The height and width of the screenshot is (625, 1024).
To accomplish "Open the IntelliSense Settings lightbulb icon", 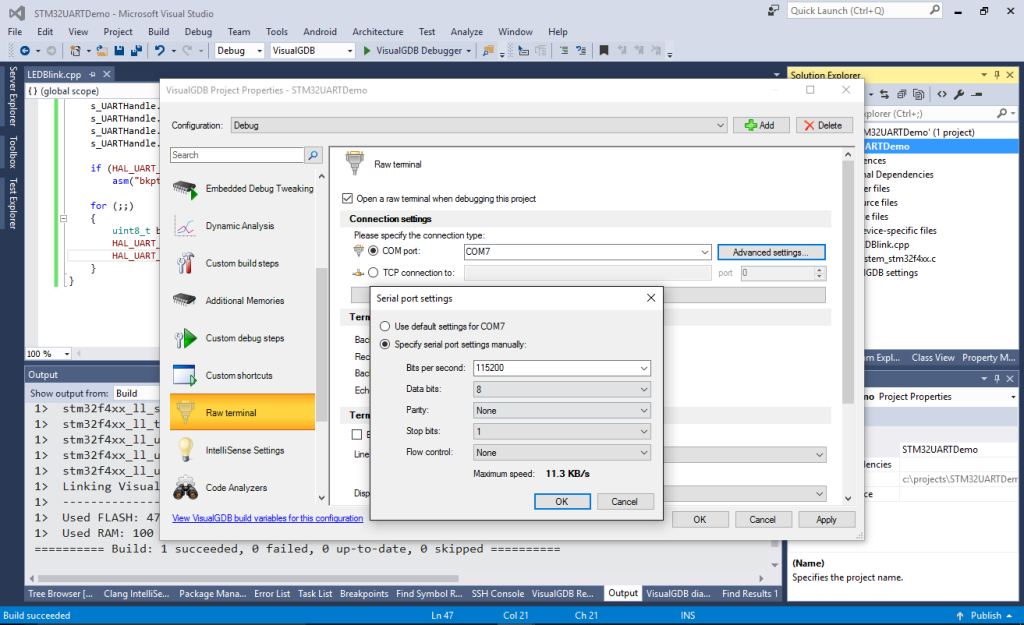I will coord(185,450).
